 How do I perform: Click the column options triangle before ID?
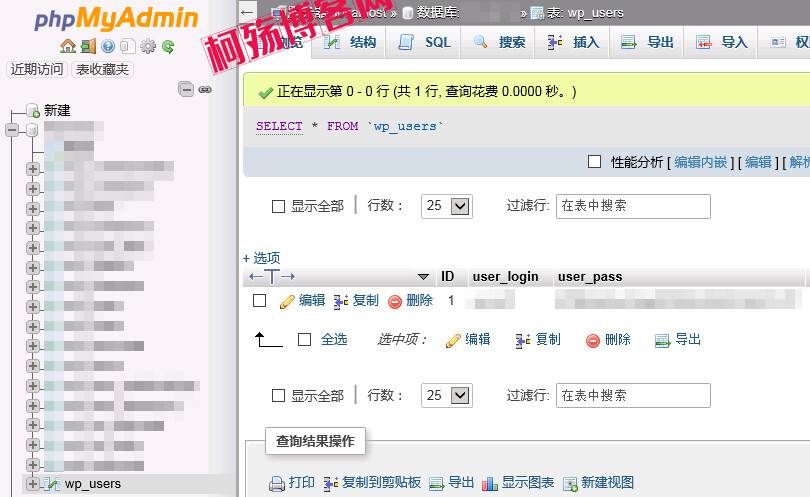coord(424,277)
